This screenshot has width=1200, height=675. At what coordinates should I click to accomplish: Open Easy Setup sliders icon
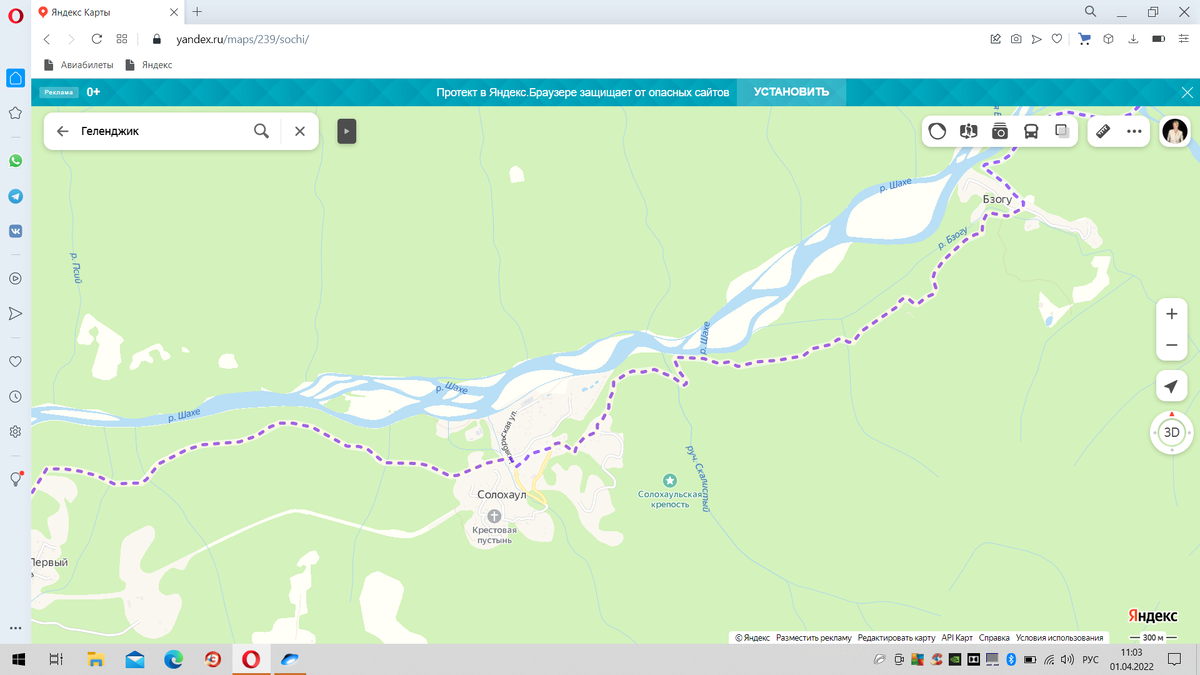pos(1184,39)
